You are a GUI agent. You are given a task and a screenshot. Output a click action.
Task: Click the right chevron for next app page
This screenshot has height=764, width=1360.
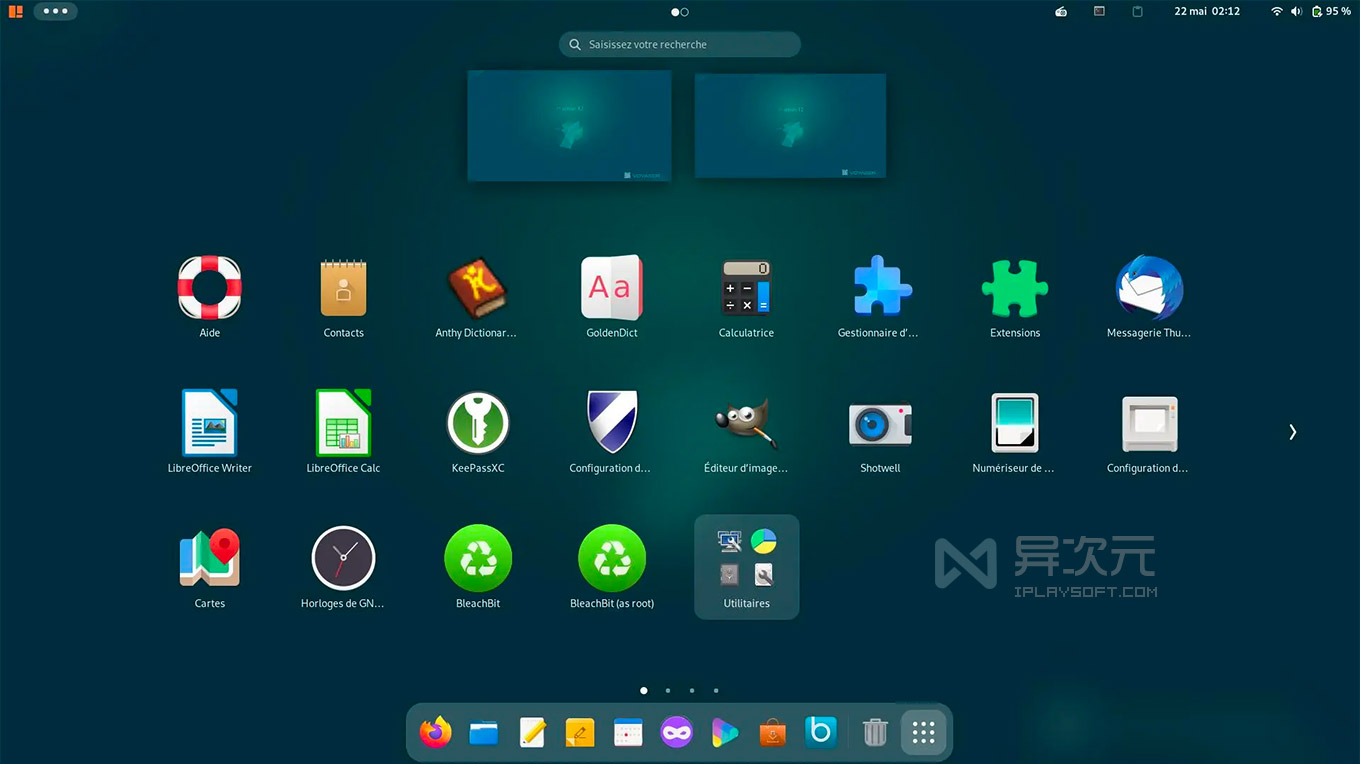1292,431
